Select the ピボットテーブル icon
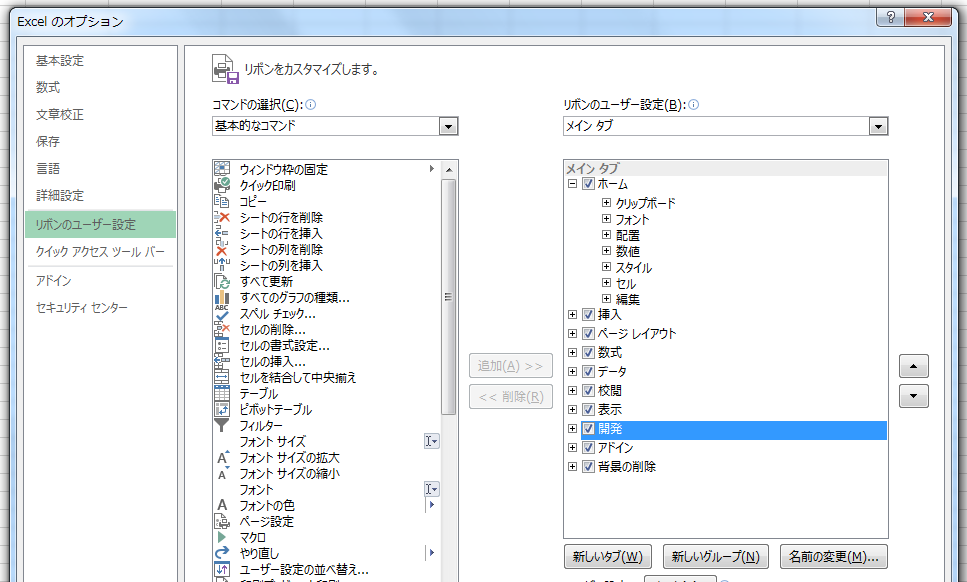The width and height of the screenshot is (967, 582). (x=222, y=409)
